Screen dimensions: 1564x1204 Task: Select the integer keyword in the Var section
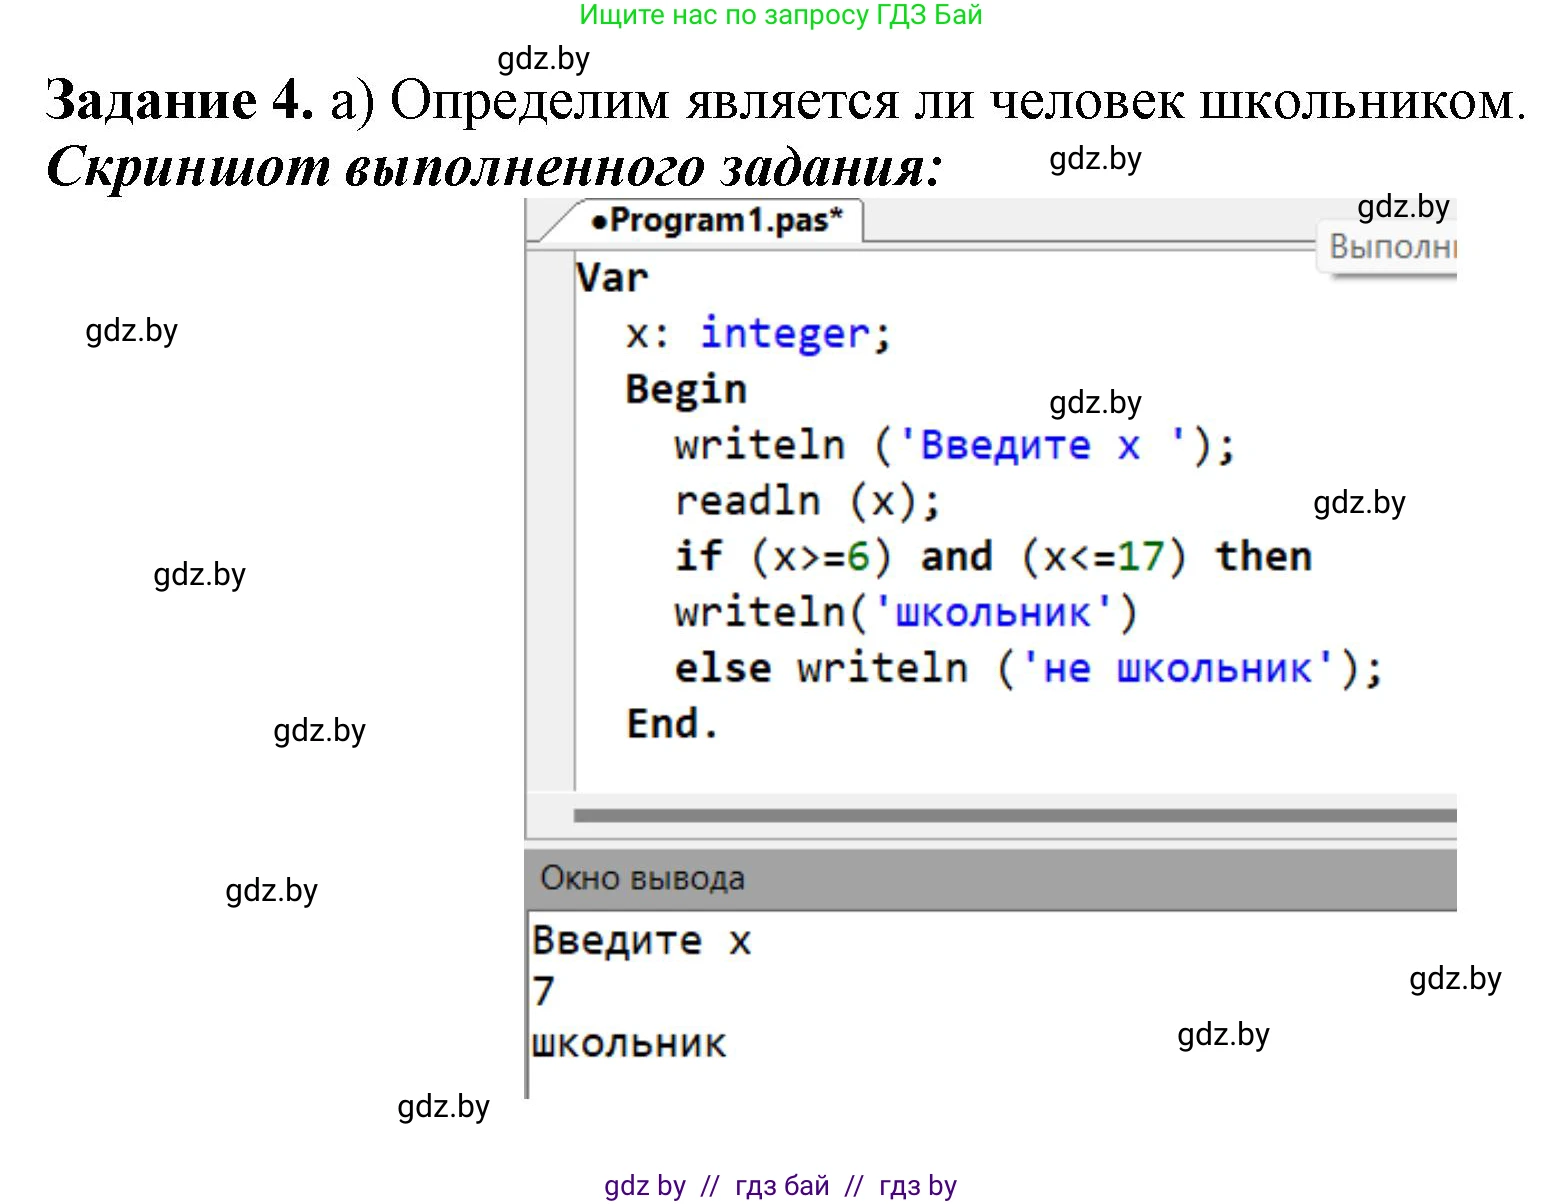(x=786, y=331)
